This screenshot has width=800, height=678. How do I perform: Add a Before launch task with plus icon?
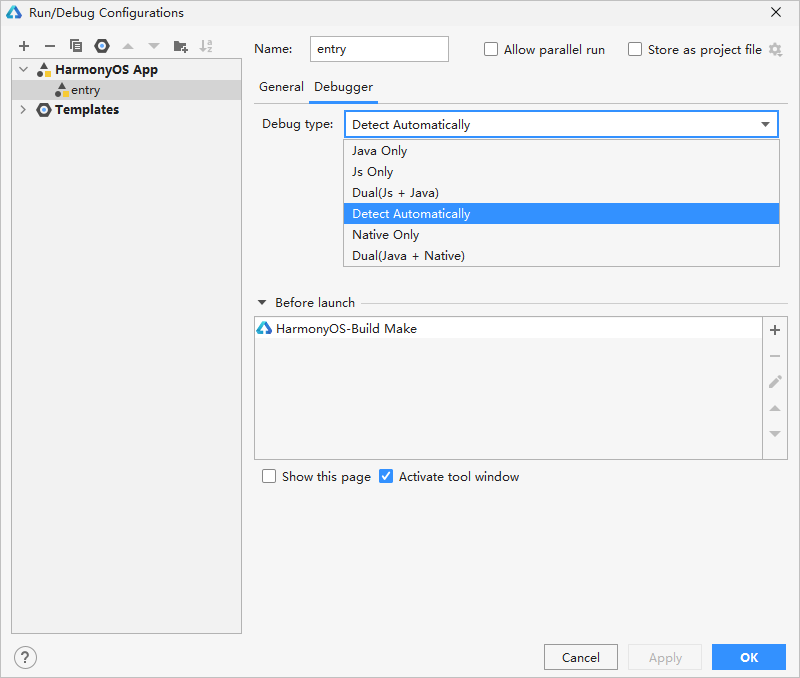coord(775,330)
